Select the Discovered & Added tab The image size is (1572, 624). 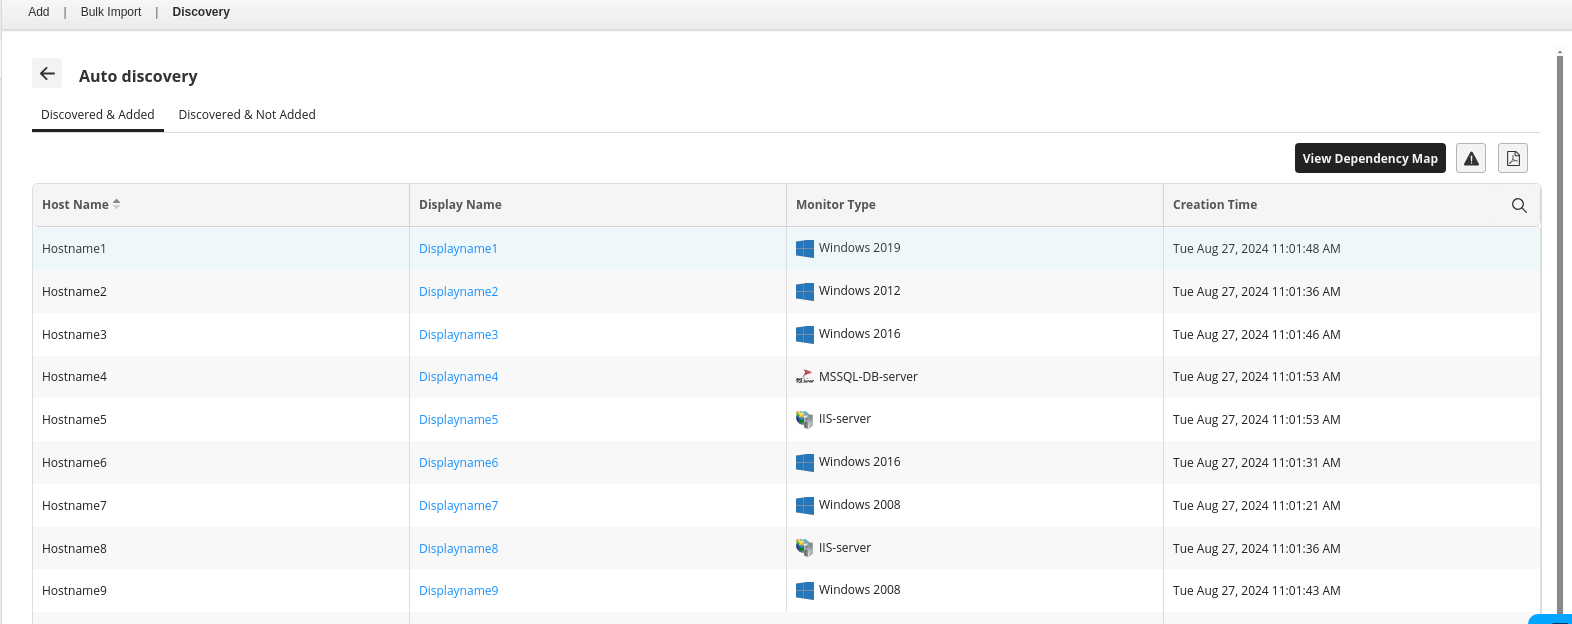98,115
